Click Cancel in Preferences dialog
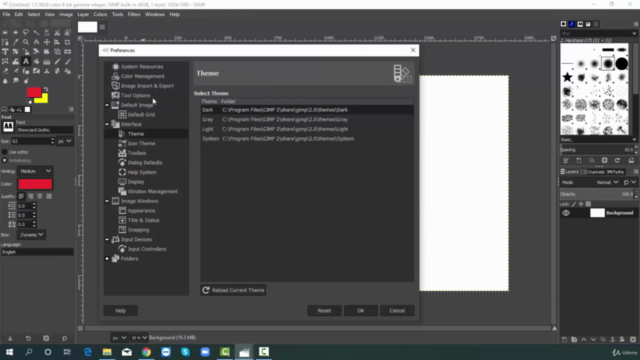 pos(397,311)
